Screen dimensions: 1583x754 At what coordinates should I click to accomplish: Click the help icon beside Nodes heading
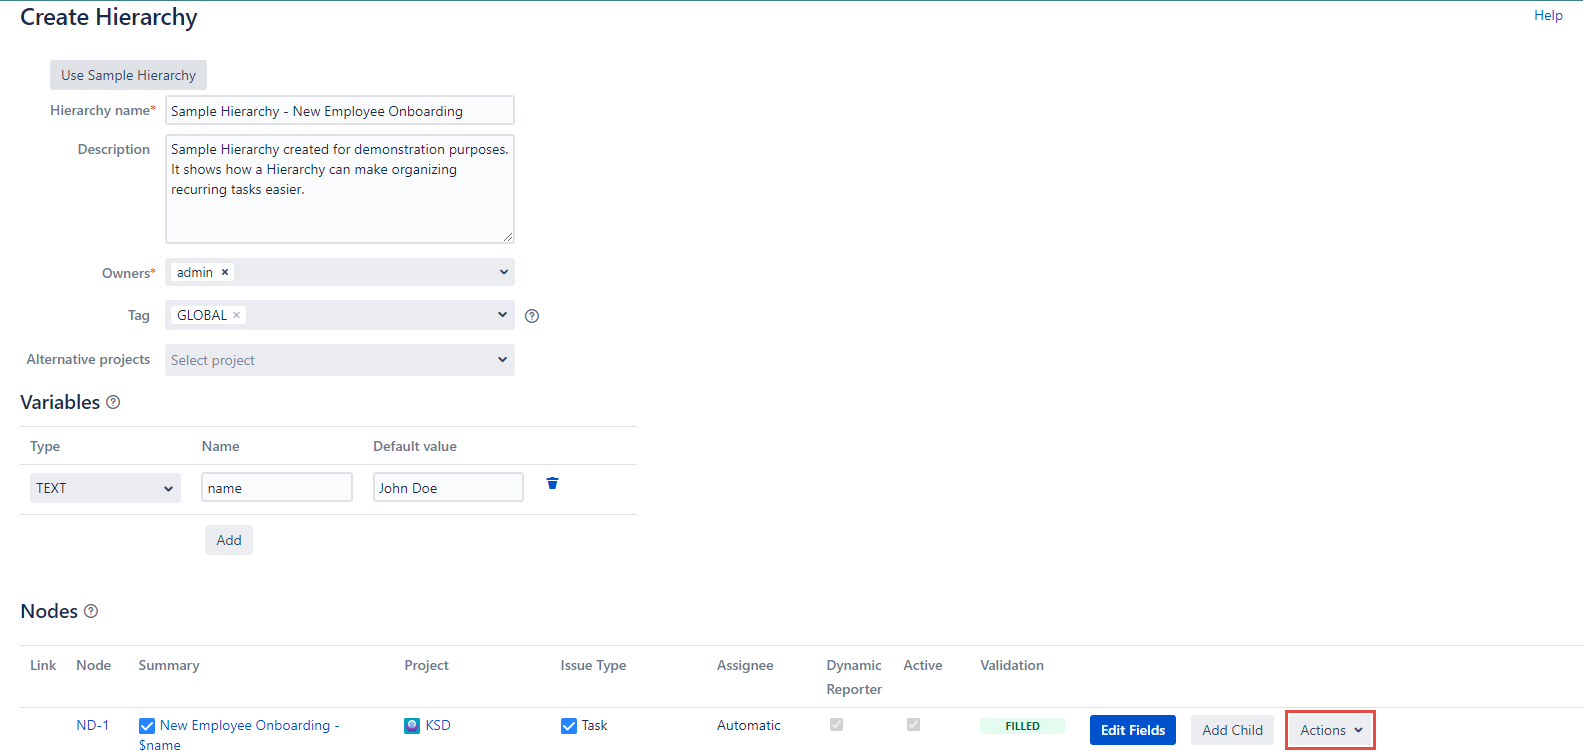point(91,611)
